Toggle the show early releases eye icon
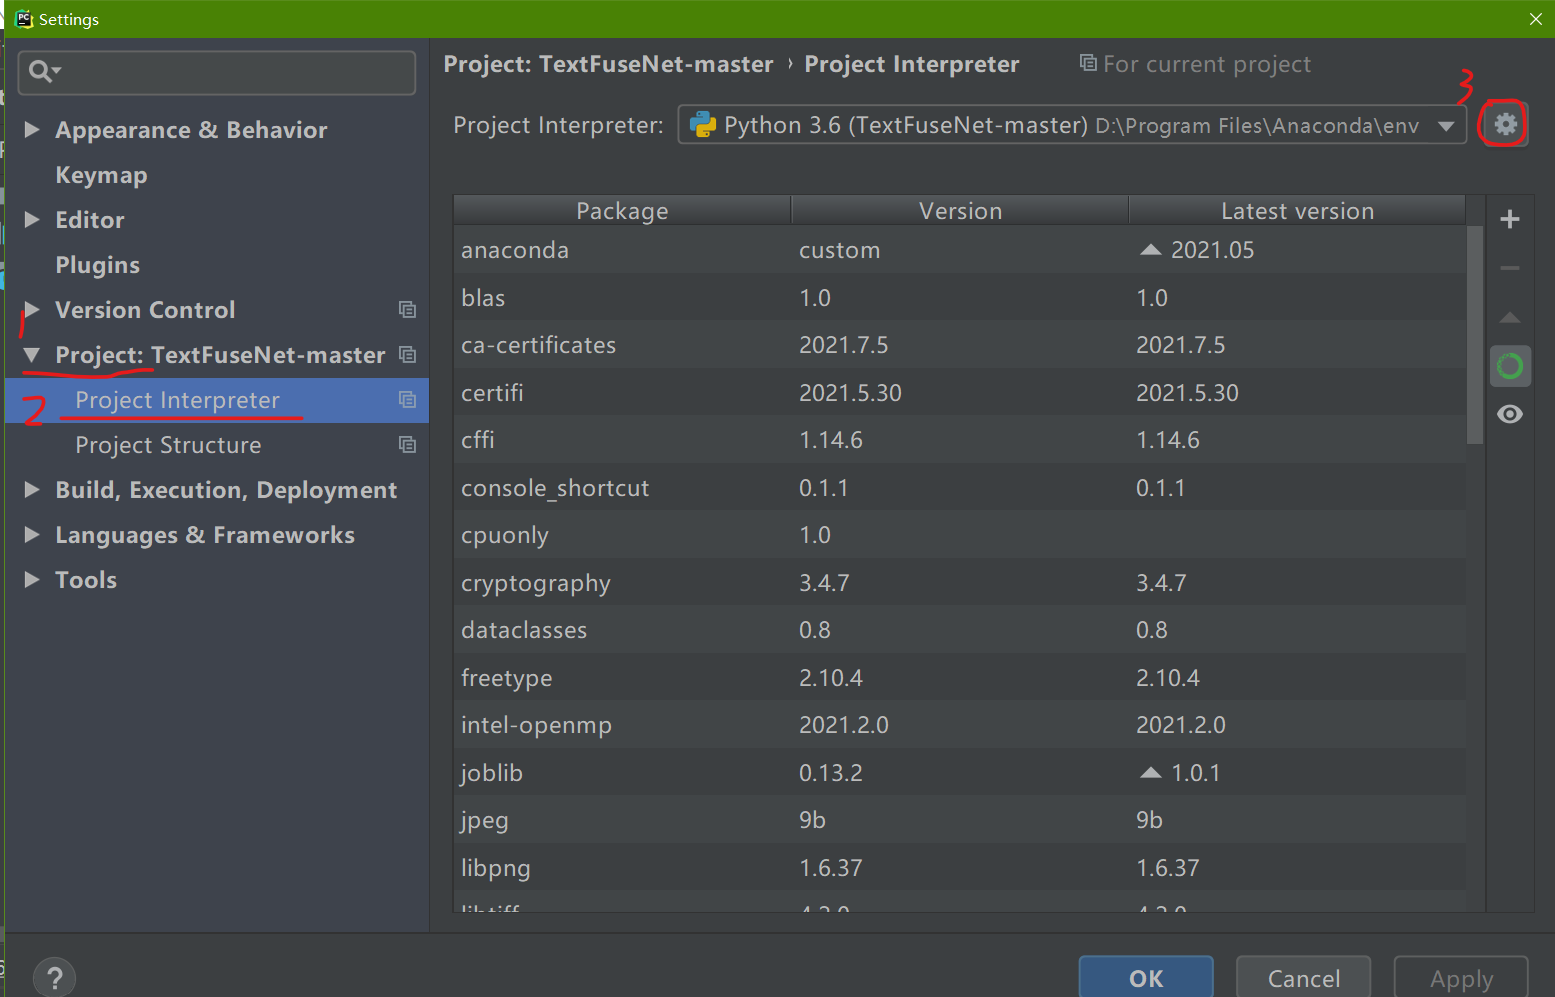1555x997 pixels. click(1510, 414)
